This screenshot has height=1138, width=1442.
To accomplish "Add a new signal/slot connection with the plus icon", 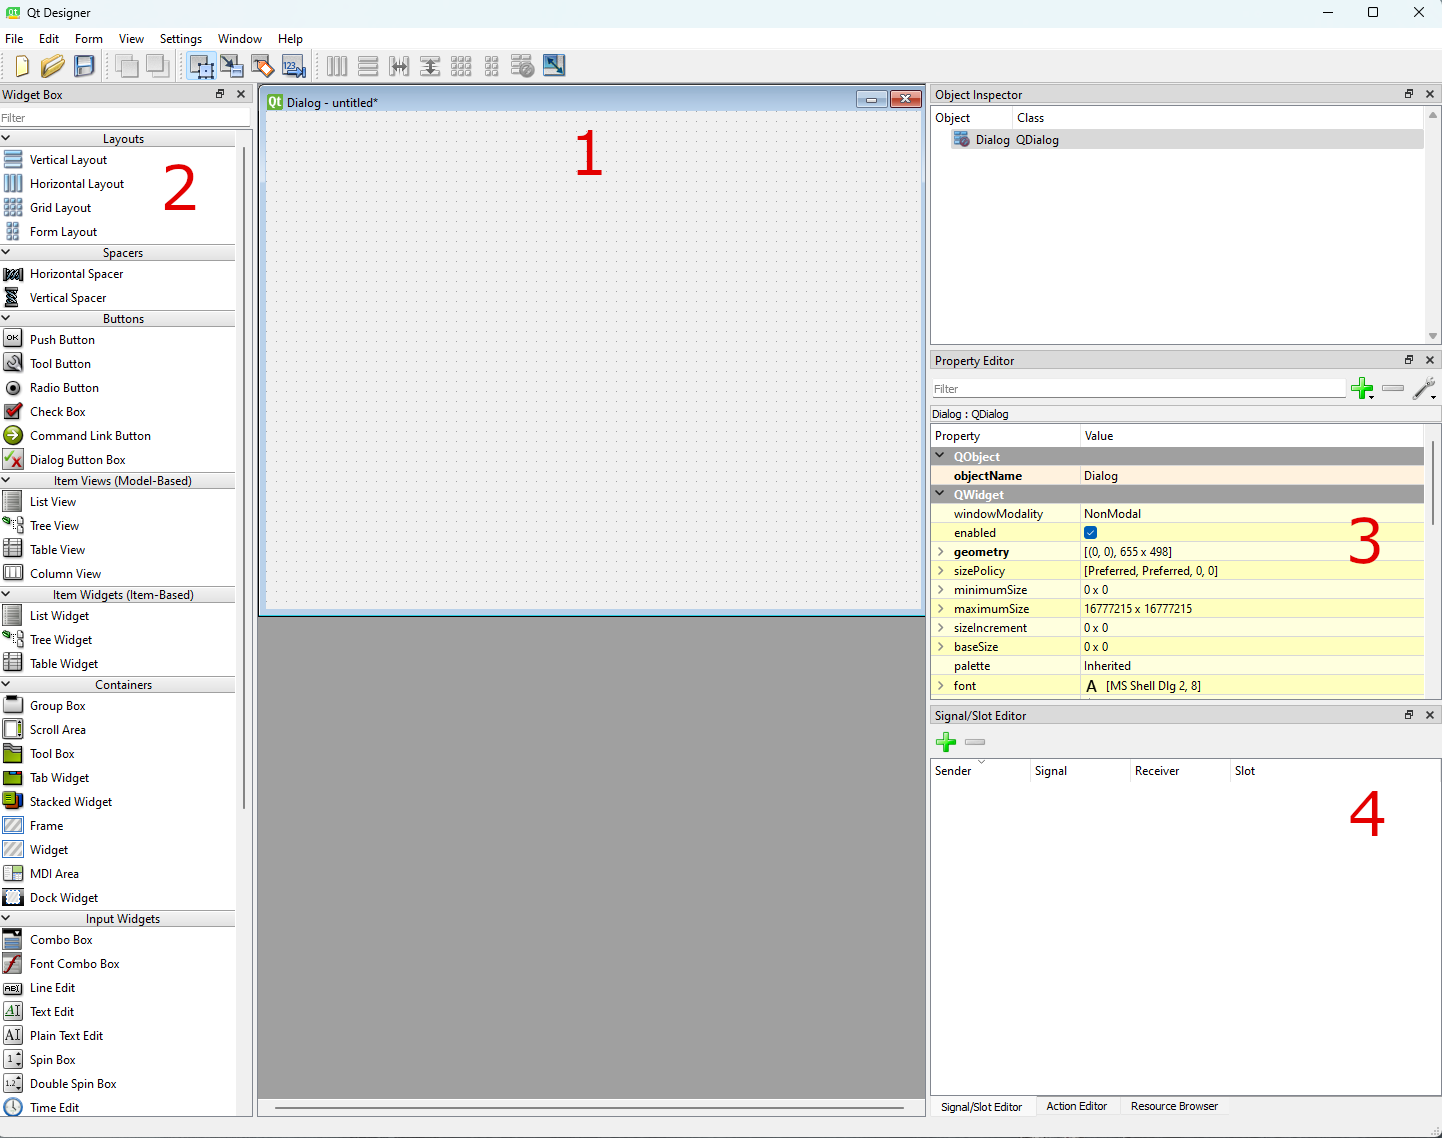I will 946,742.
